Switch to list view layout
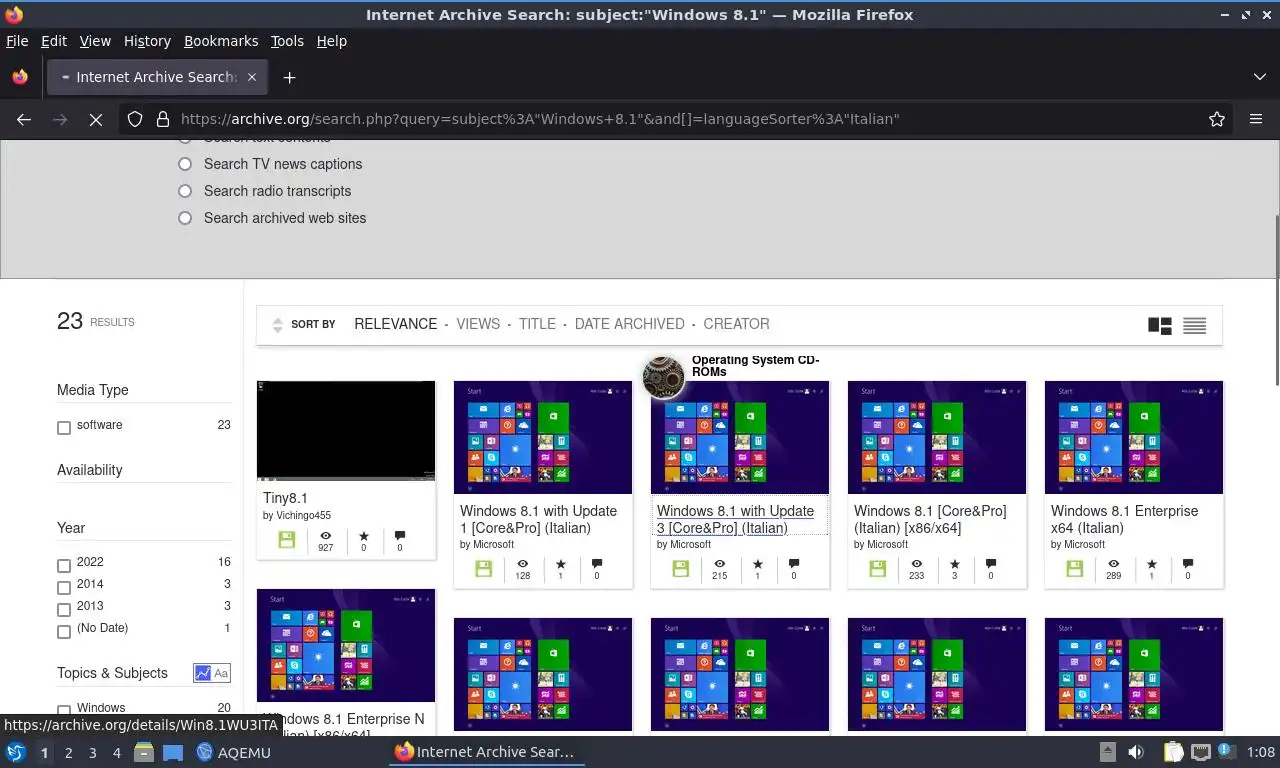 click(x=1194, y=325)
